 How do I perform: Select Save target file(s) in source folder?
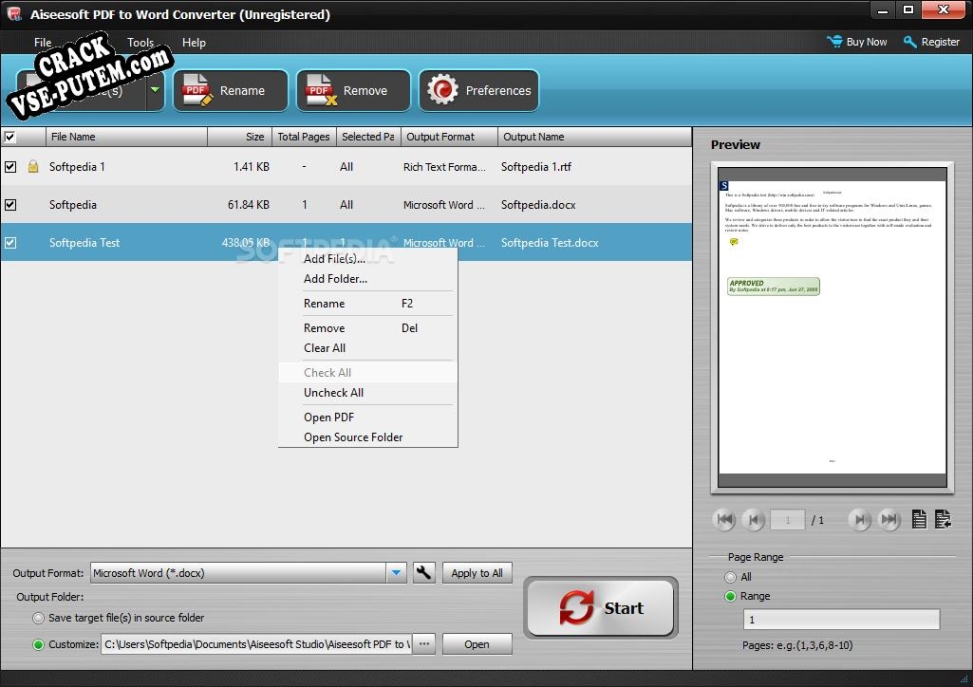tap(39, 618)
